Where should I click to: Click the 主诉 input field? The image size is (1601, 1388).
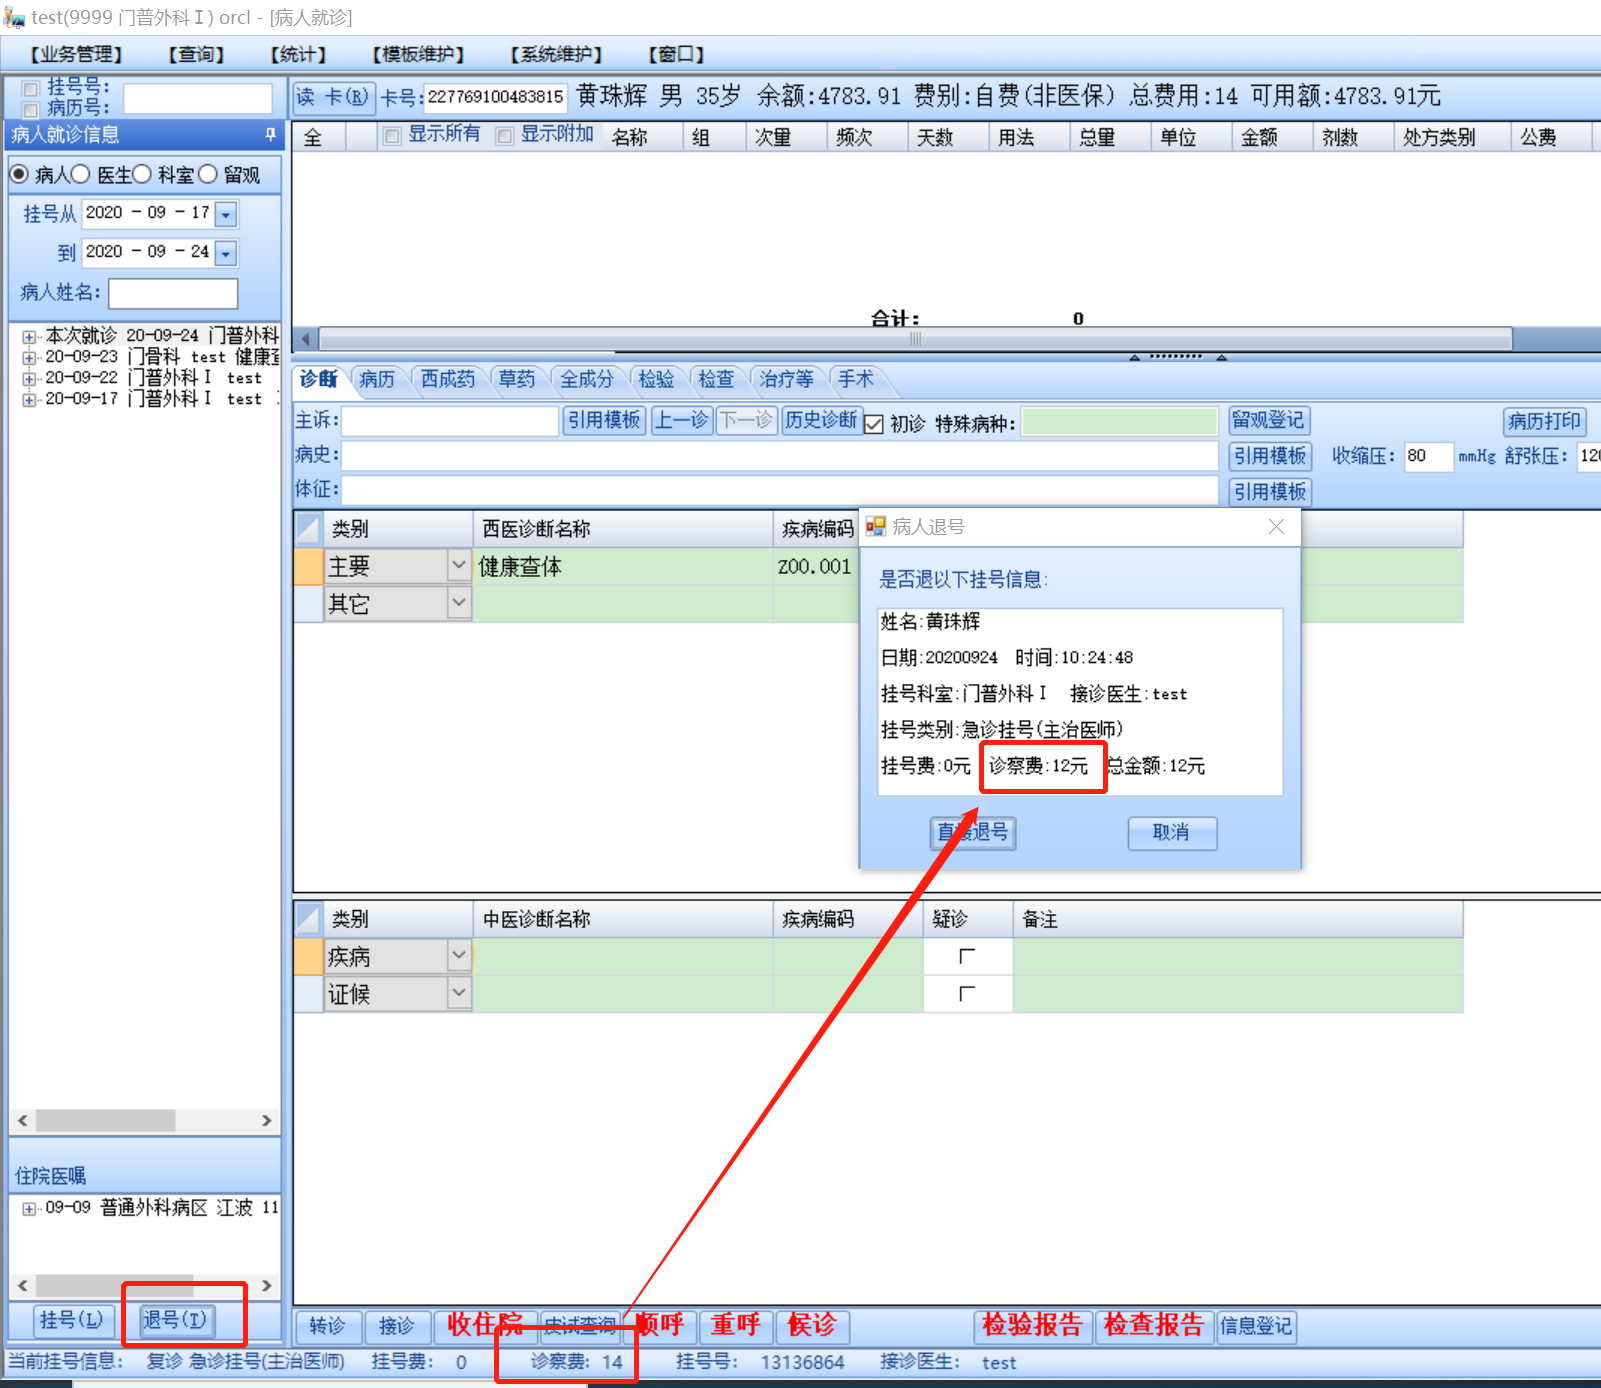point(451,421)
